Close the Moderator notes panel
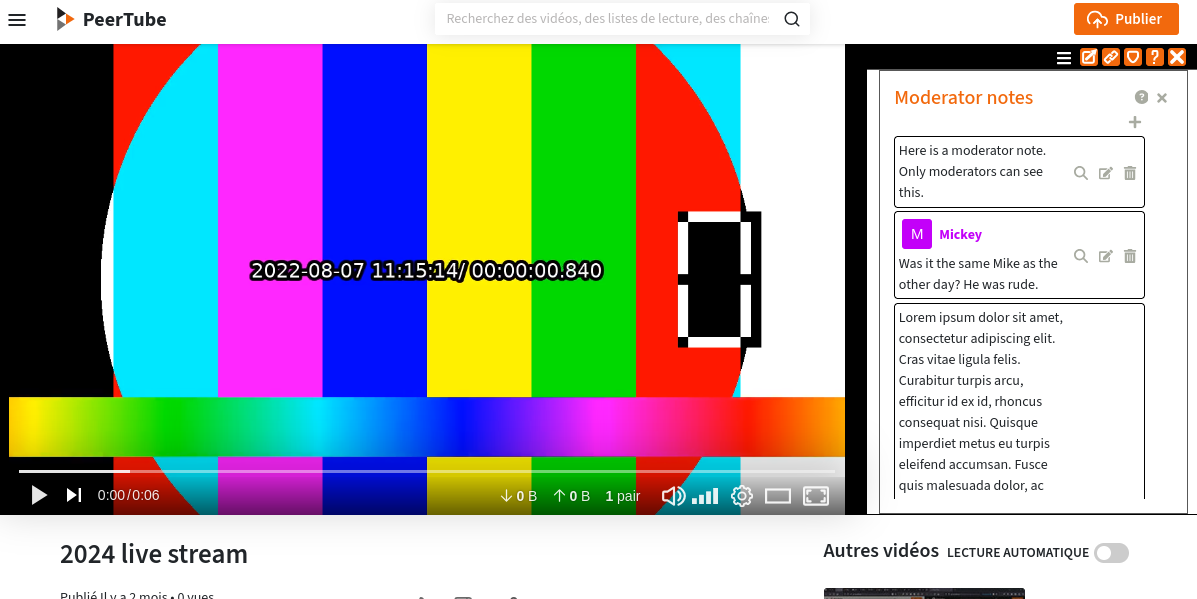Image resolution: width=1197 pixels, height=599 pixels. click(1162, 98)
